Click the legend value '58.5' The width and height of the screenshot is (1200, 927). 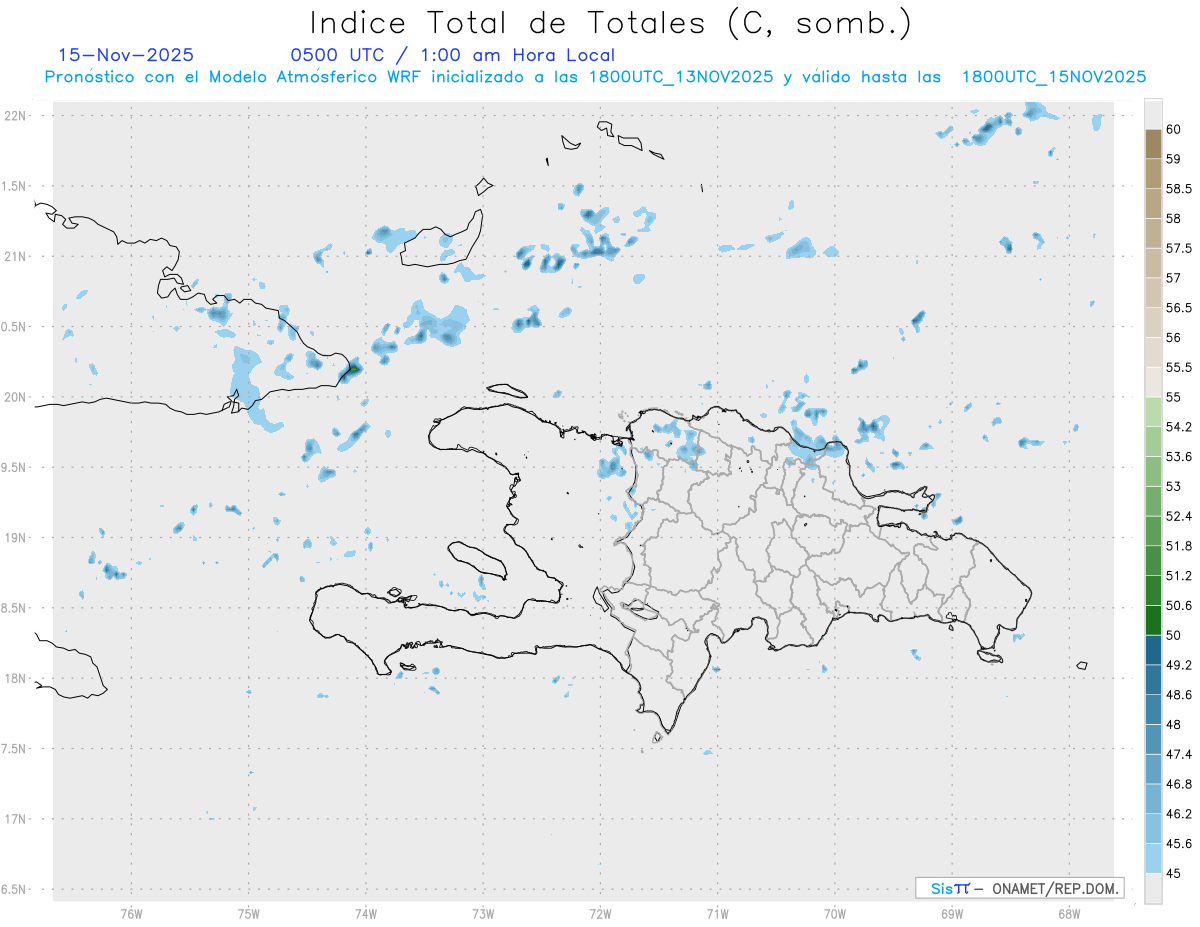1179,188
